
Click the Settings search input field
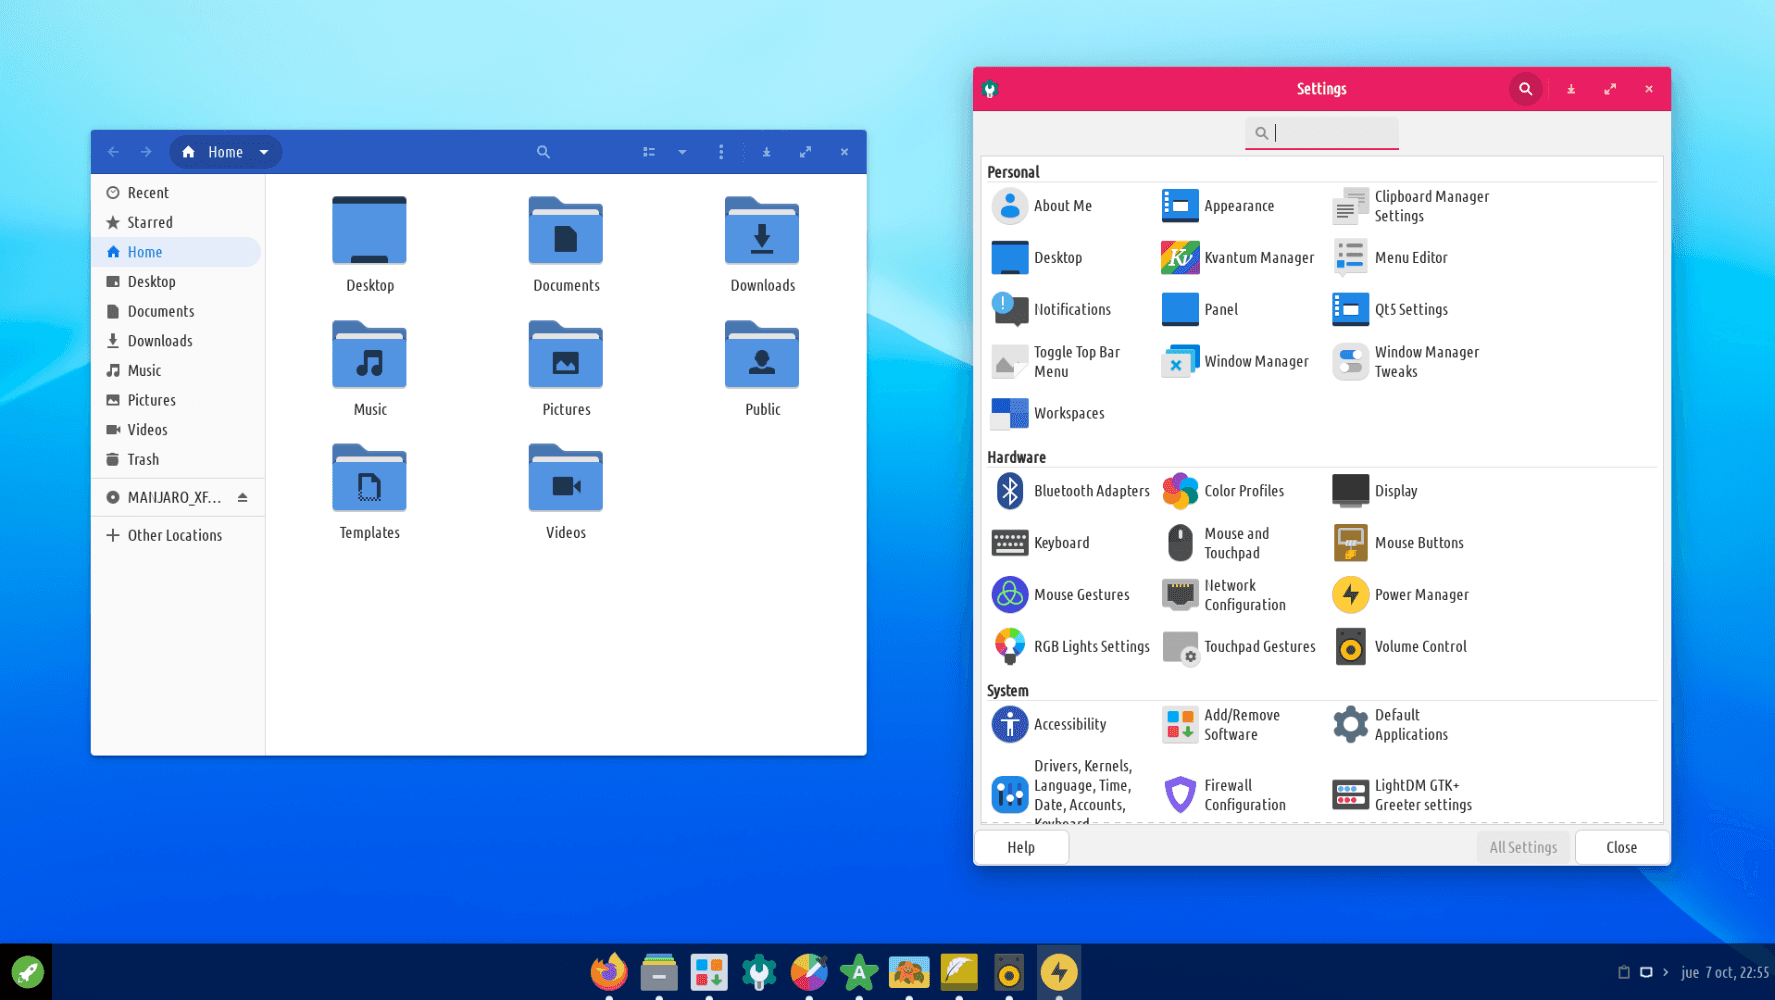1330,133
